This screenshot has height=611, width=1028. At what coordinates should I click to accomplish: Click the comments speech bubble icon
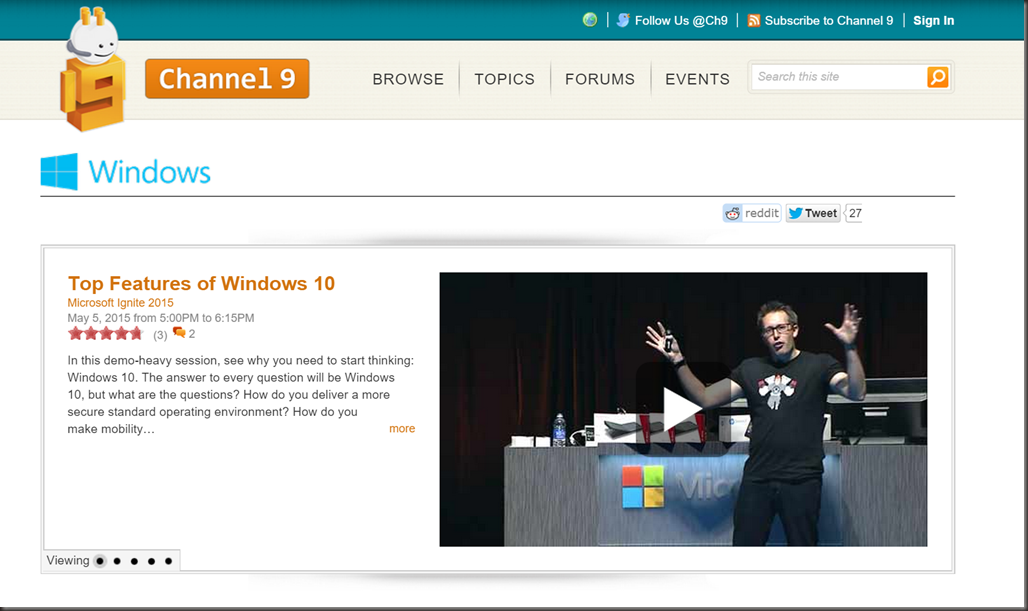179,333
